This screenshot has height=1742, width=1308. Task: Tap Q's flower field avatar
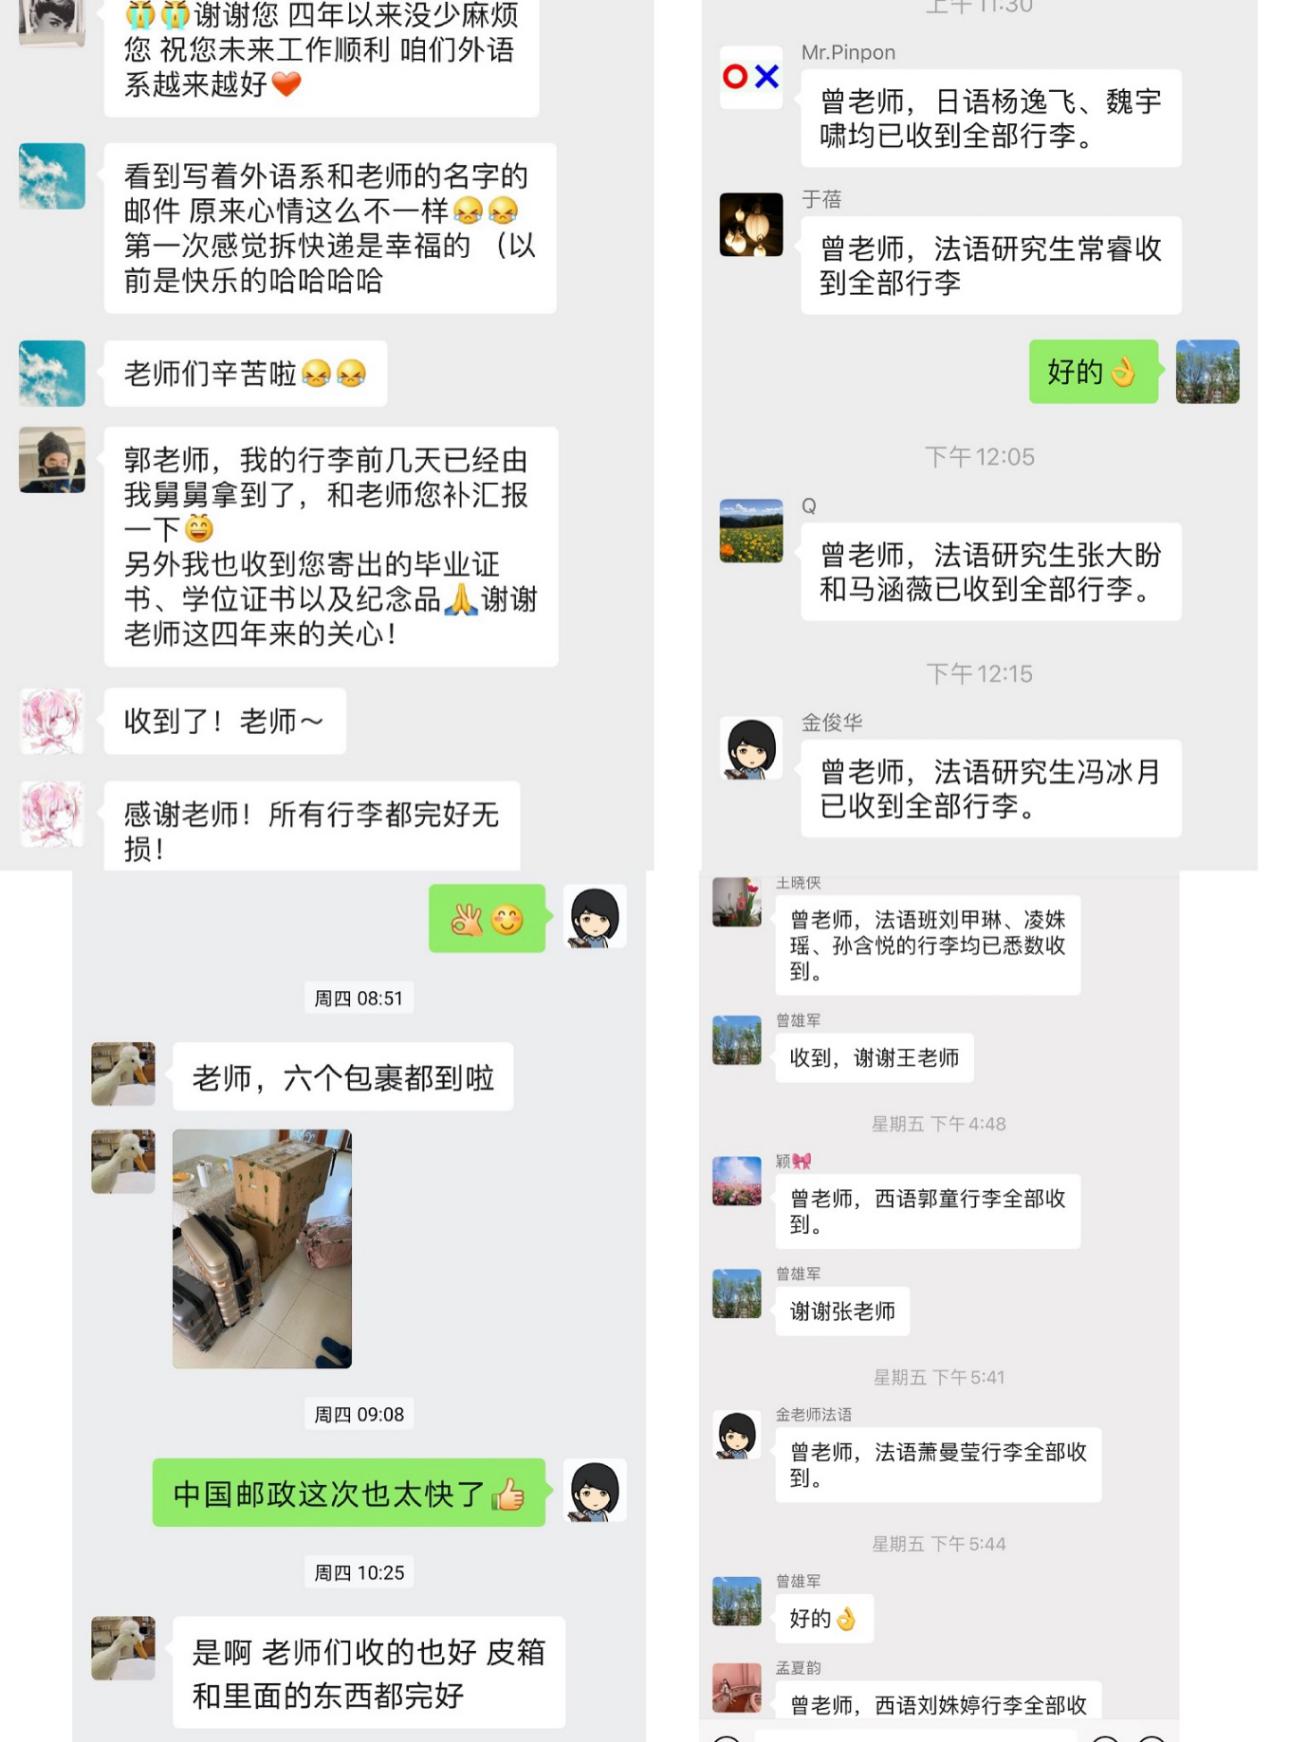click(751, 530)
